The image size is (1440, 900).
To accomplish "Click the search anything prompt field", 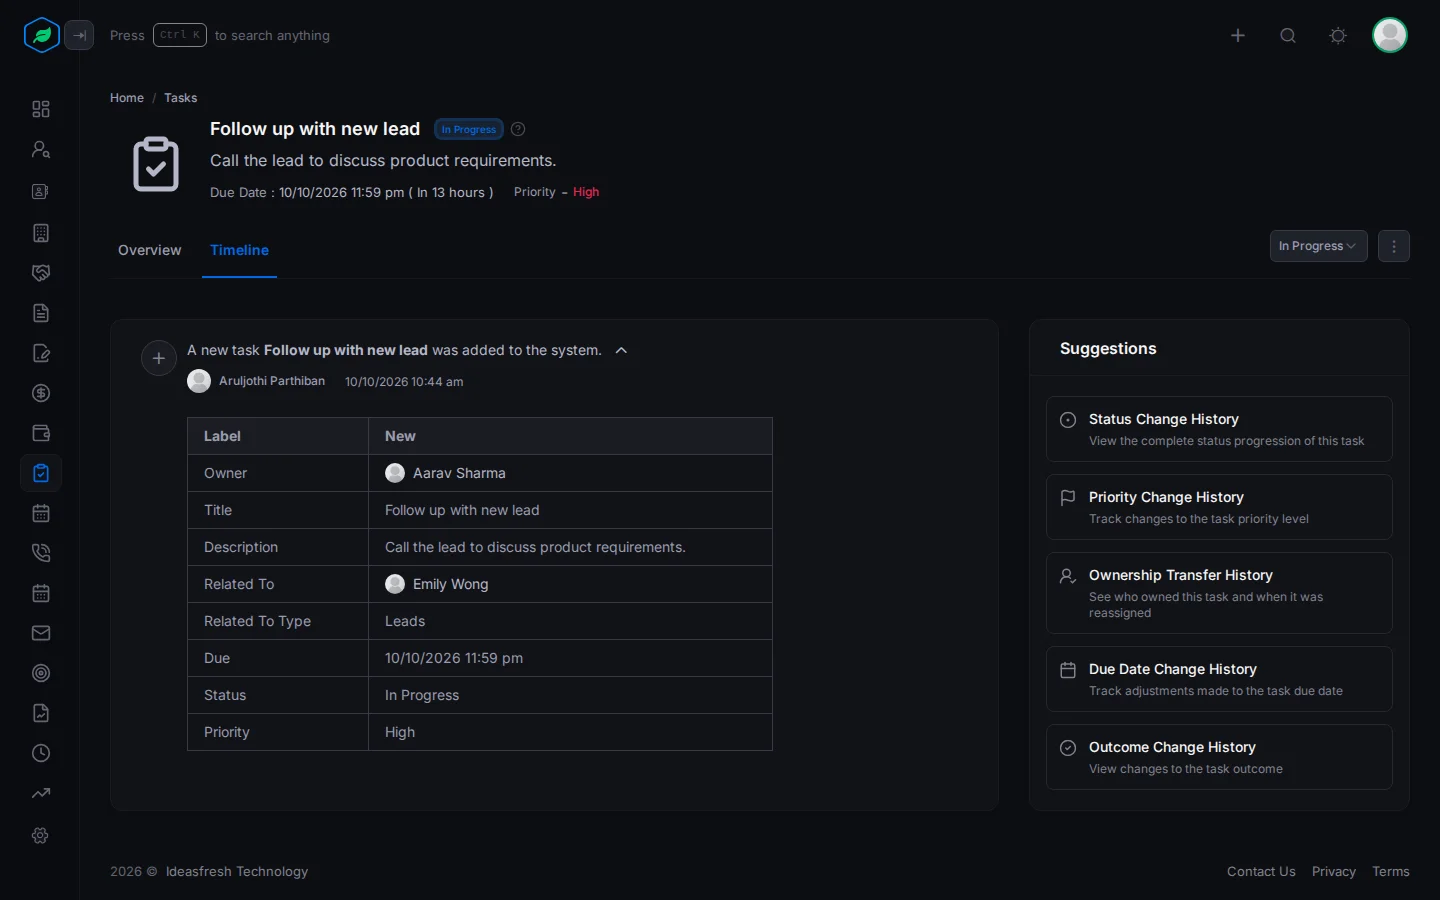I will pos(220,35).
